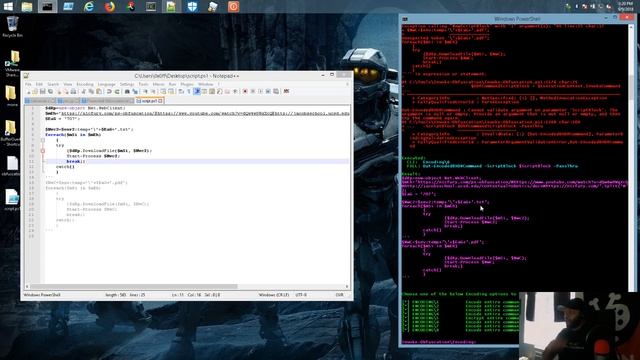Open the Document Map toolbar icon

212,91
